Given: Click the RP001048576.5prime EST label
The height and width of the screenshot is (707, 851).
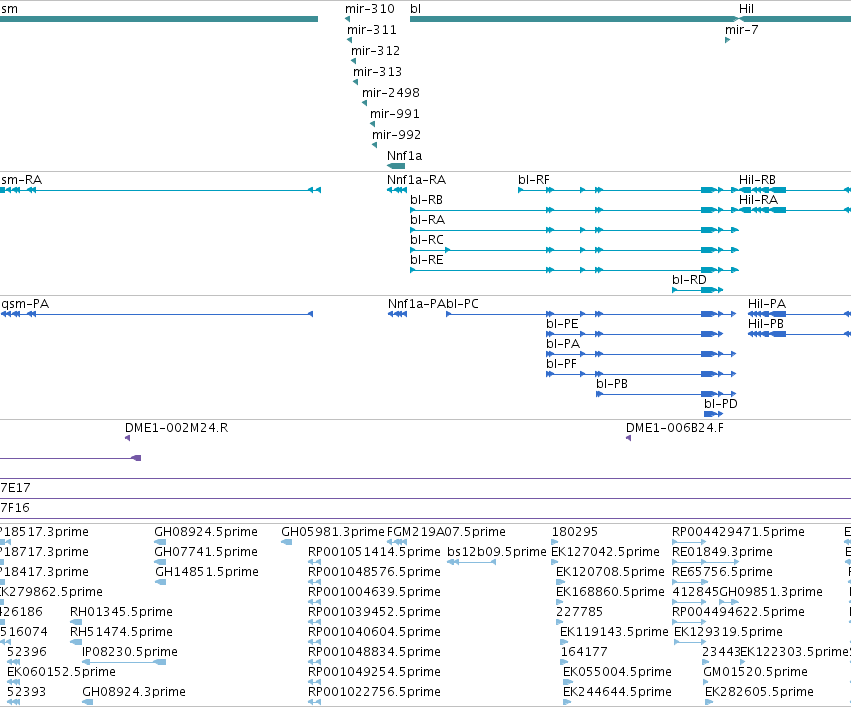Looking at the screenshot, I should [x=374, y=572].
